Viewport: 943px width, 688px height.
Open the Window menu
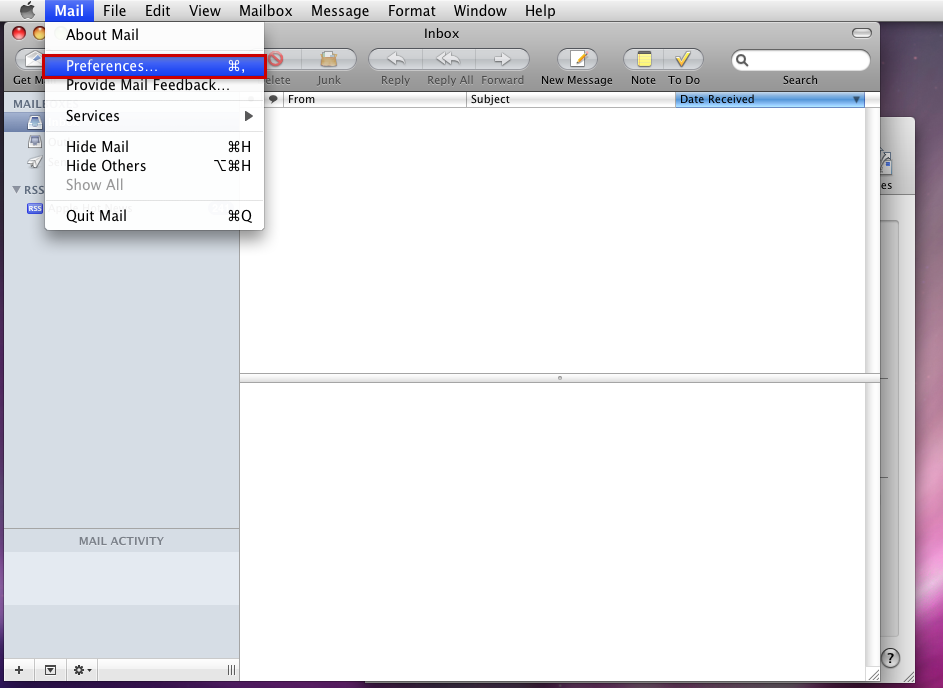point(480,11)
